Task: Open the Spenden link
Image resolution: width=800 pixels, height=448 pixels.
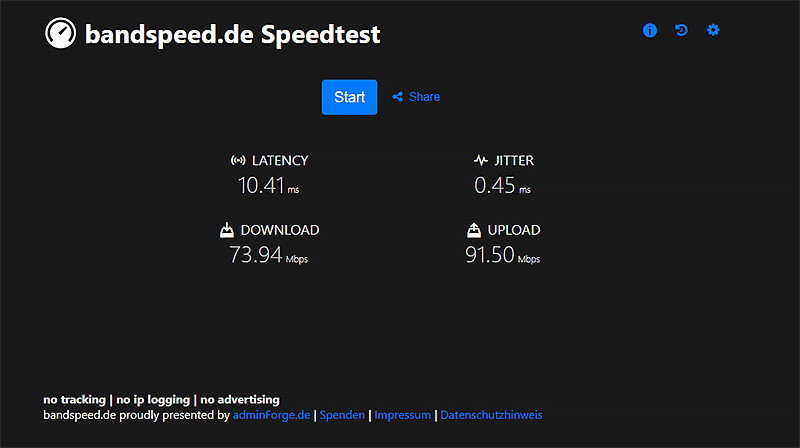Action: point(342,415)
